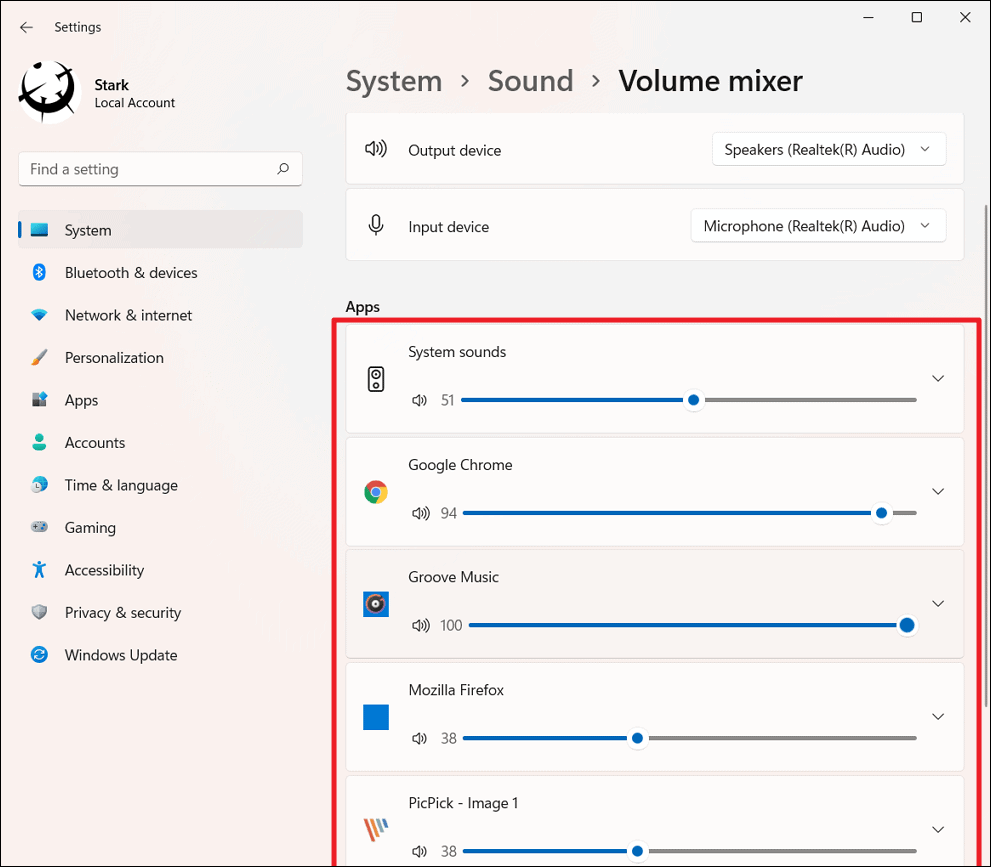Mute Mozilla Firefox via its volume icon
The width and height of the screenshot is (991, 867).
[420, 738]
